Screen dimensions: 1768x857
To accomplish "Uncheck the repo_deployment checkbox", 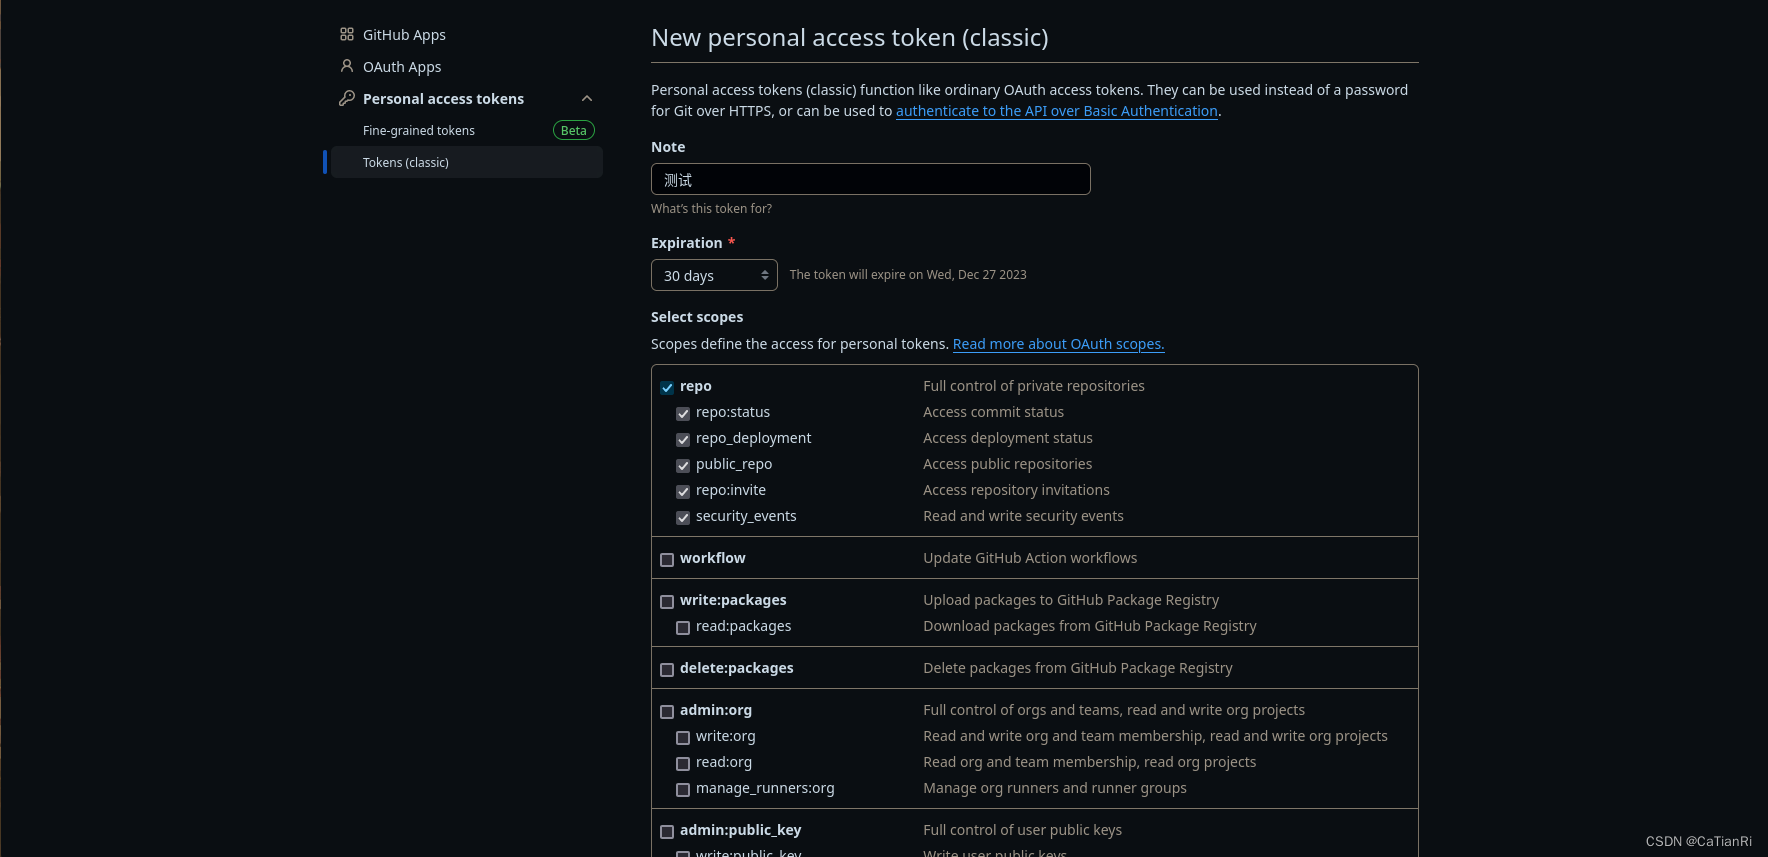I will coord(683,439).
